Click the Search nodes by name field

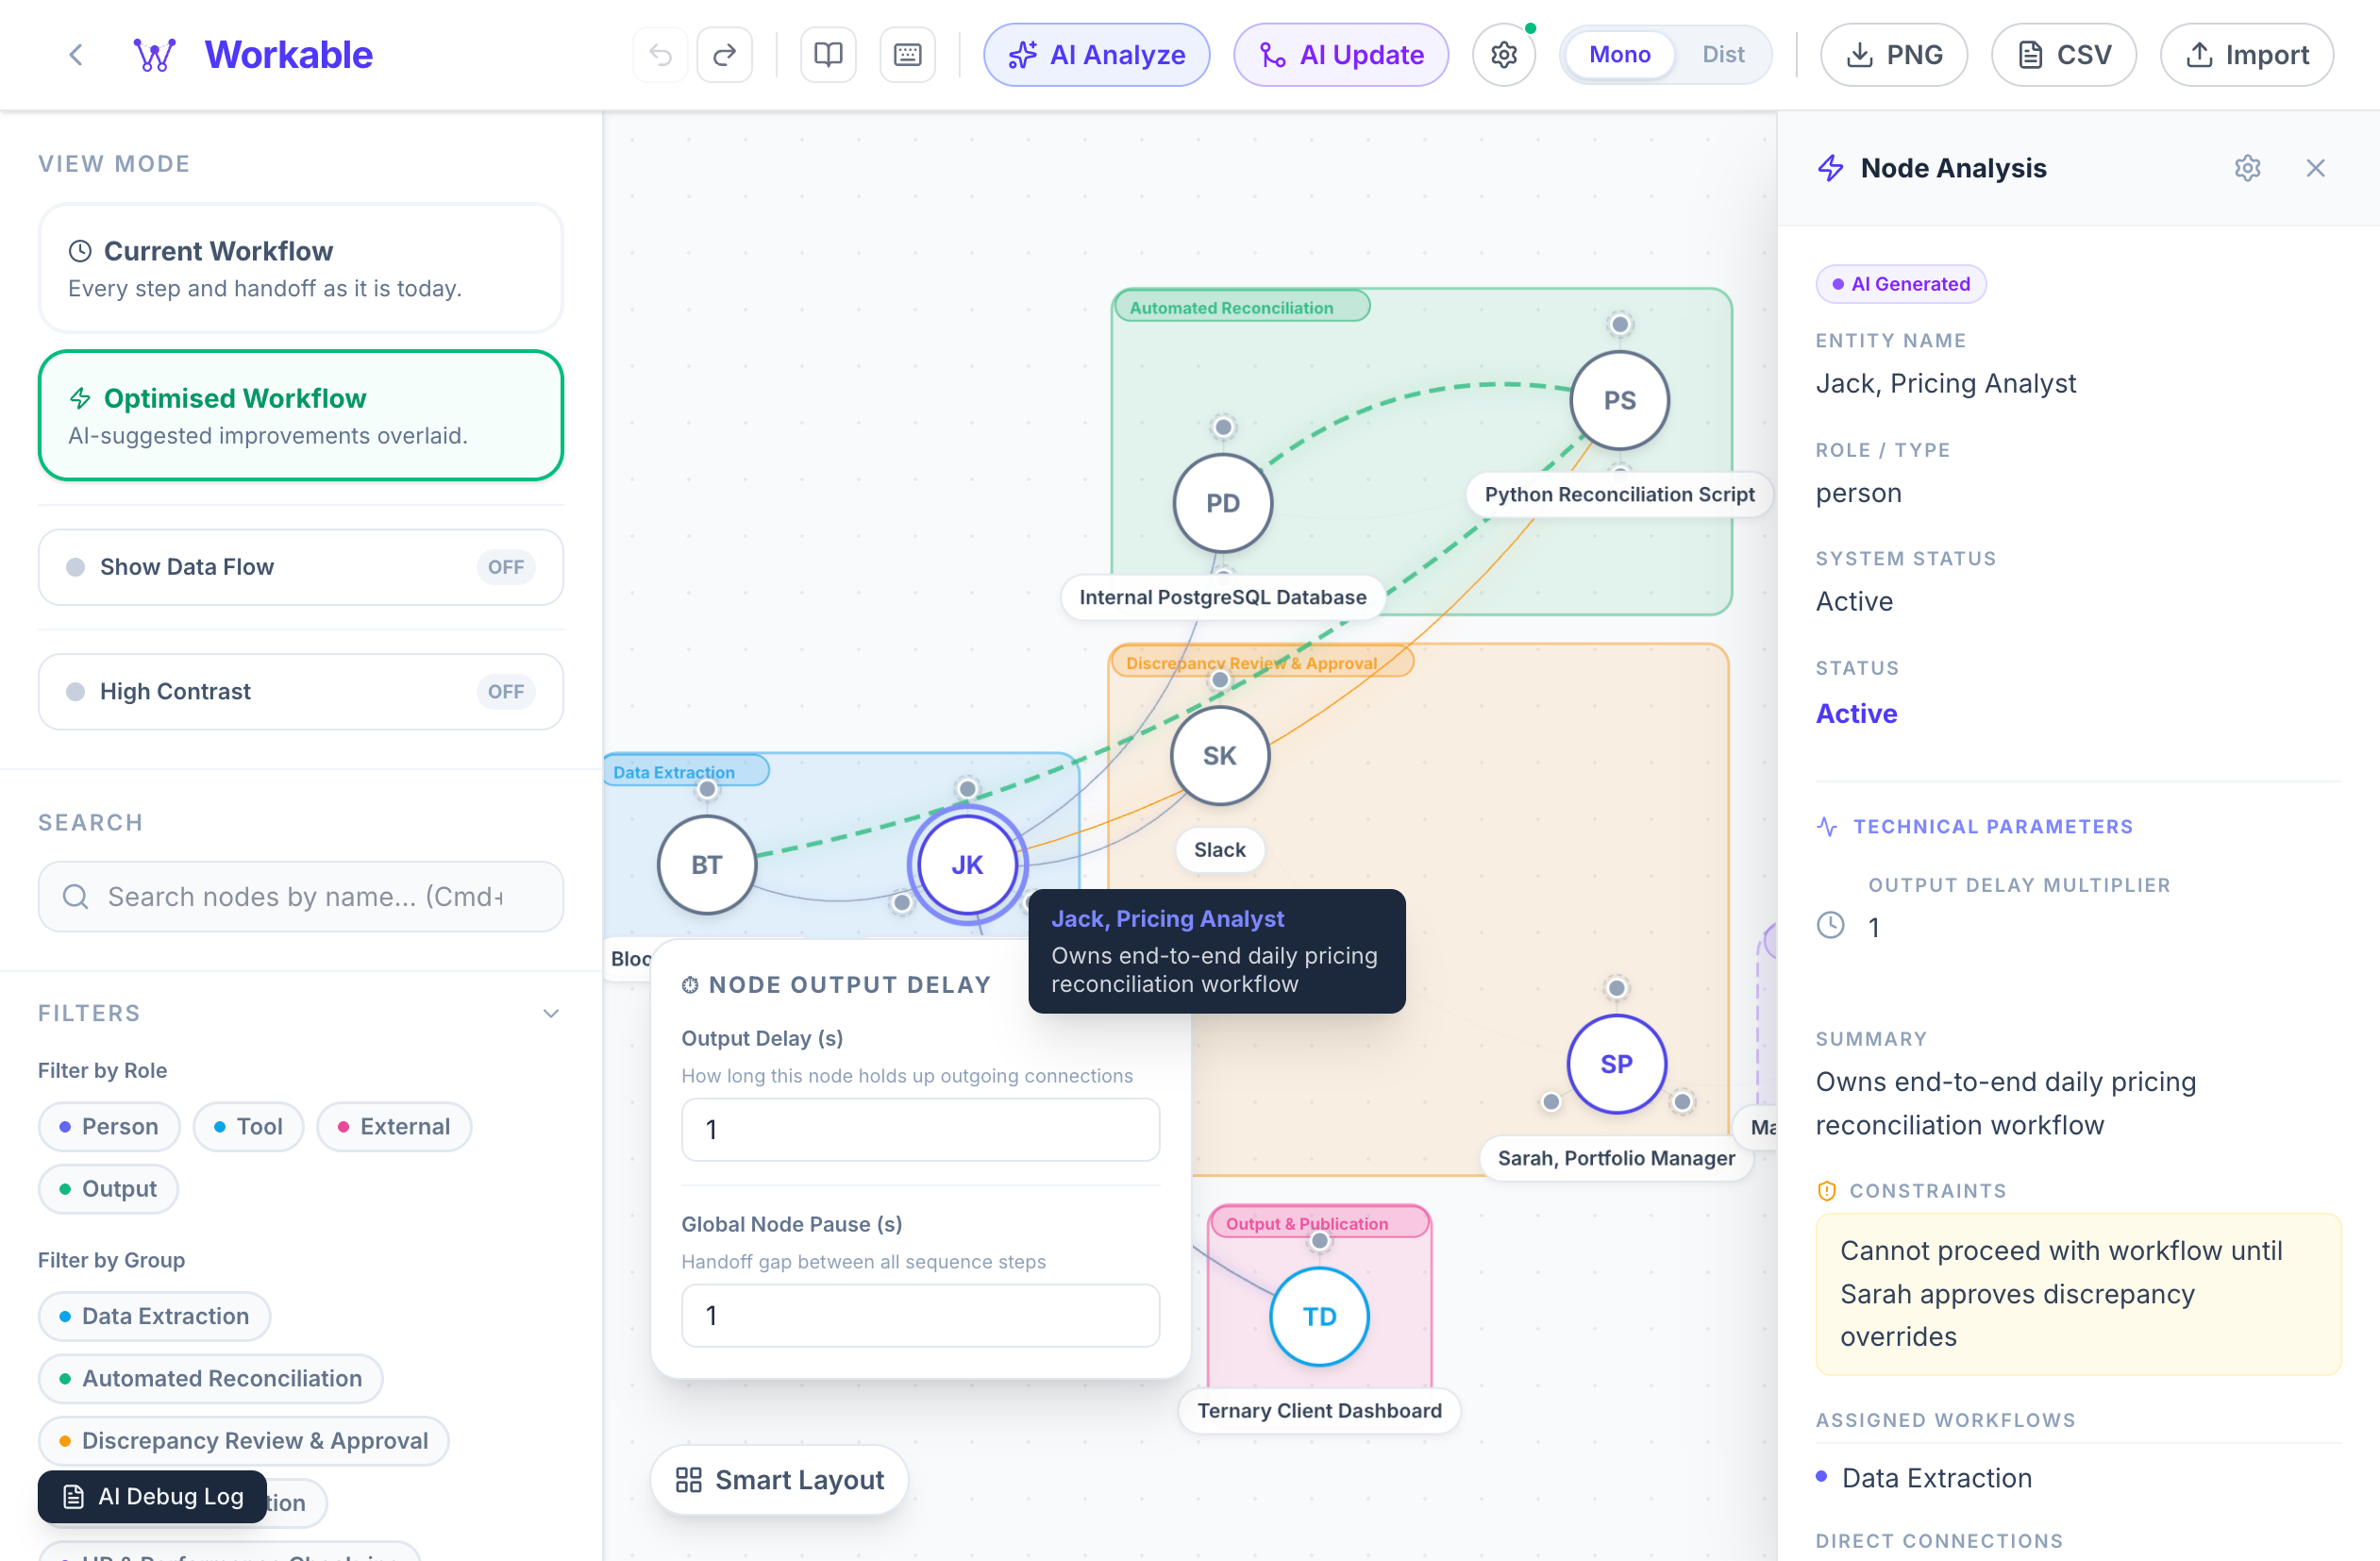[300, 897]
